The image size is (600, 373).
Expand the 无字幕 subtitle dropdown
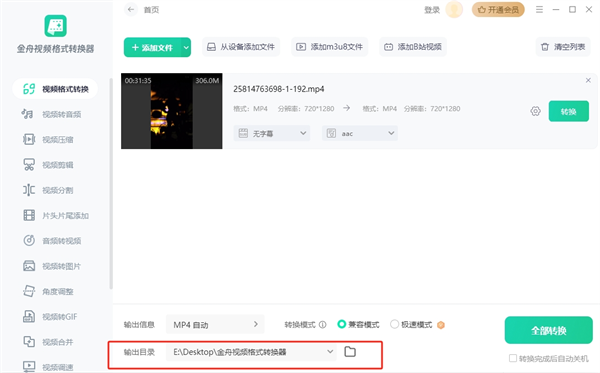272,133
